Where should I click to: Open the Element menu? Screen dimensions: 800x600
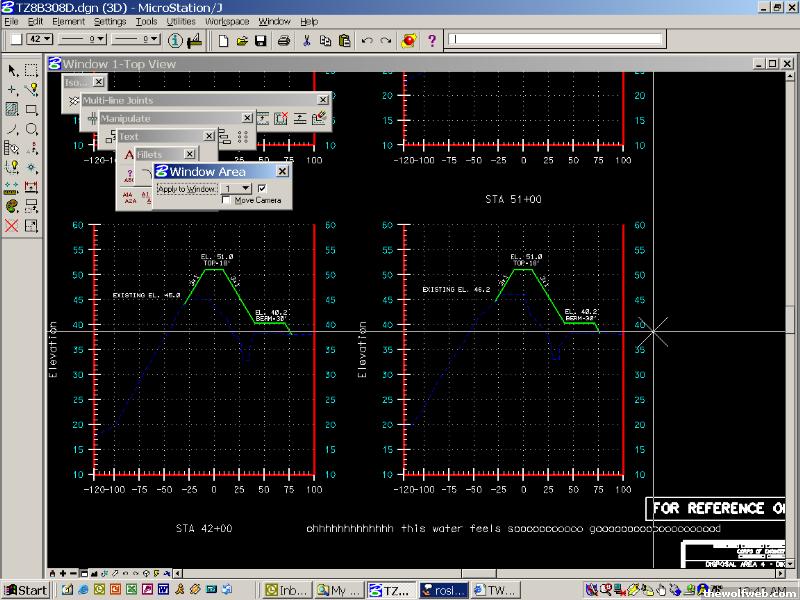pyautogui.click(x=68, y=21)
